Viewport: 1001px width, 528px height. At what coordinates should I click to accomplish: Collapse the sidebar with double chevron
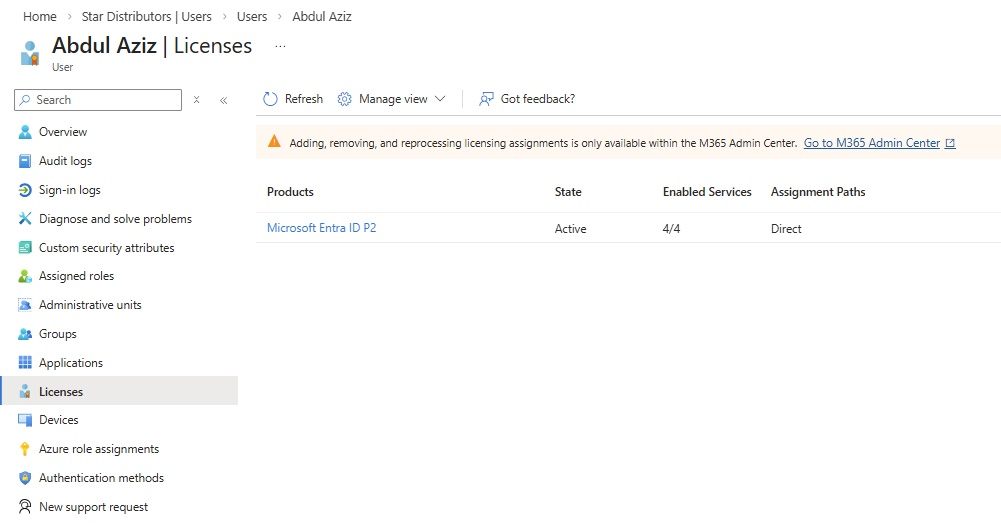coord(223,100)
